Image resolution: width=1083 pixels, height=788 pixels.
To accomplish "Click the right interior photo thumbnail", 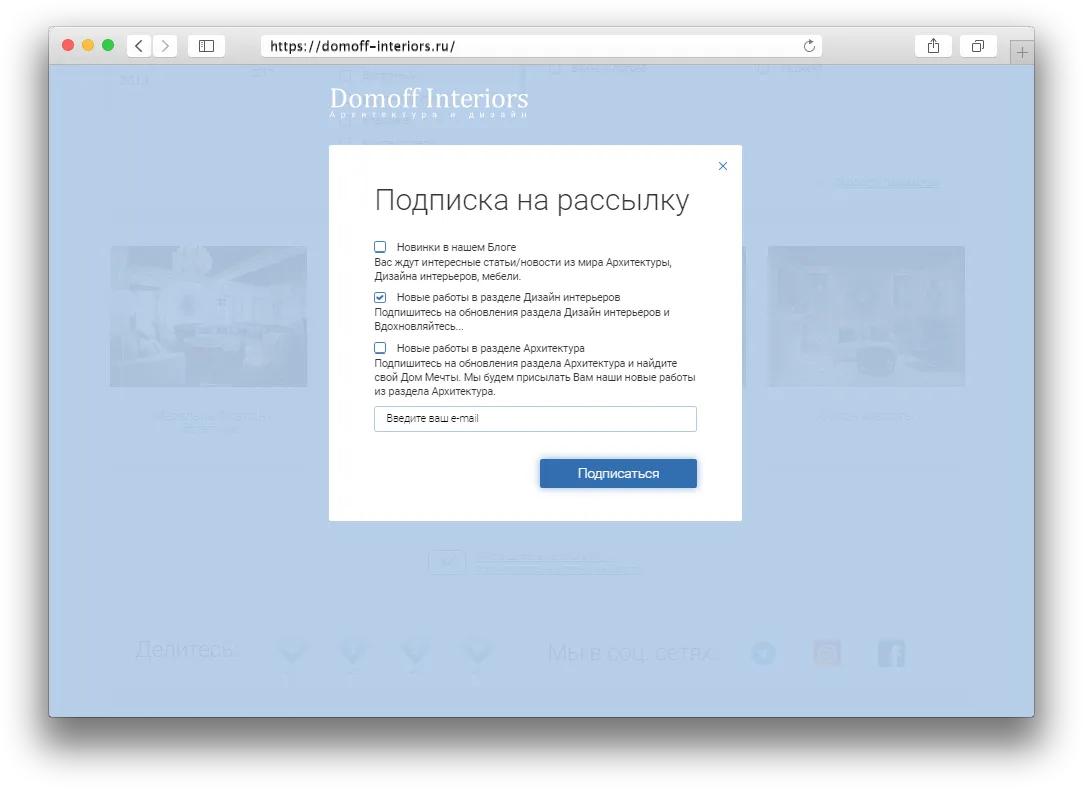I will pyautogui.click(x=866, y=316).
